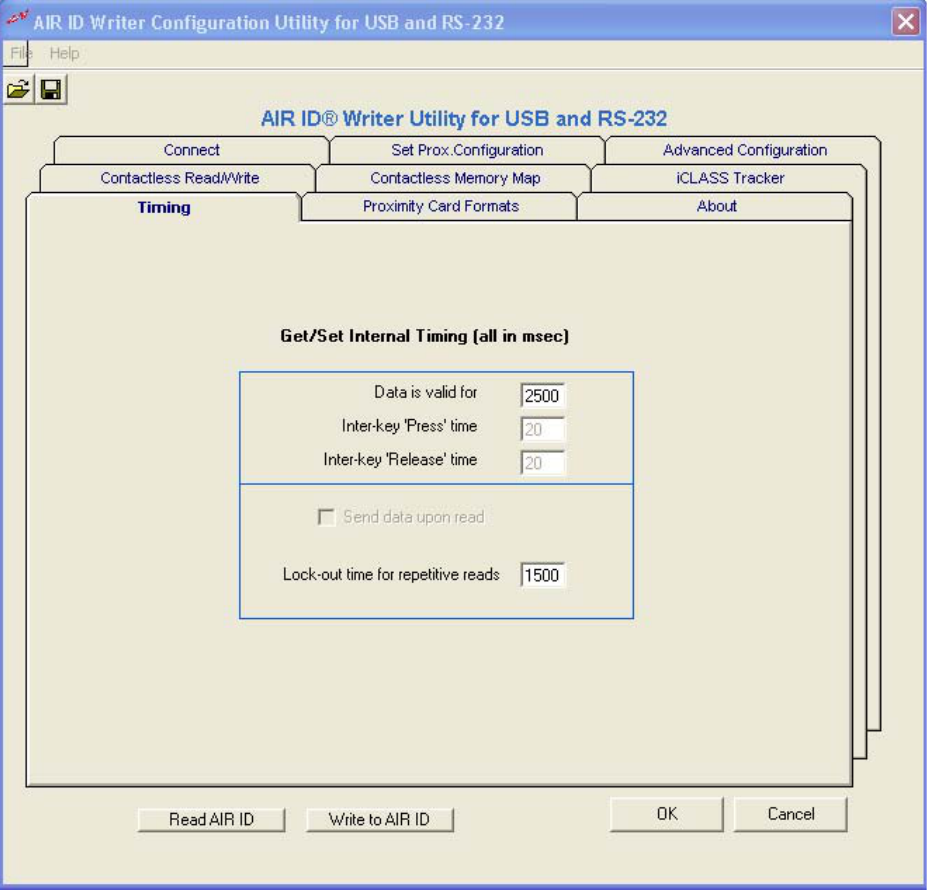This screenshot has width=927, height=890.
Task: Open the Advanced Configuration tab
Action: click(744, 150)
